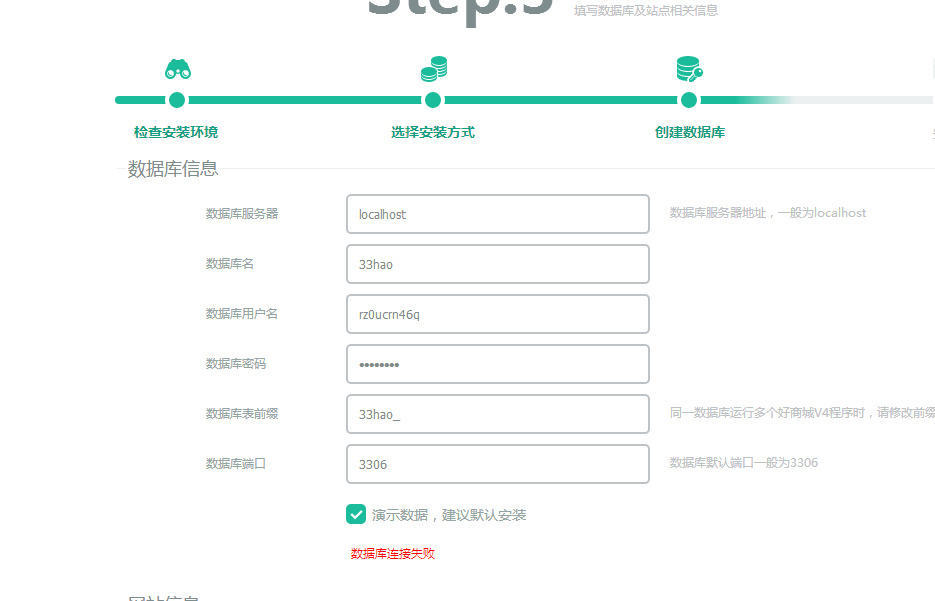
Task: Click the hint about 好商城V4 table prefix
Action: click(x=802, y=413)
